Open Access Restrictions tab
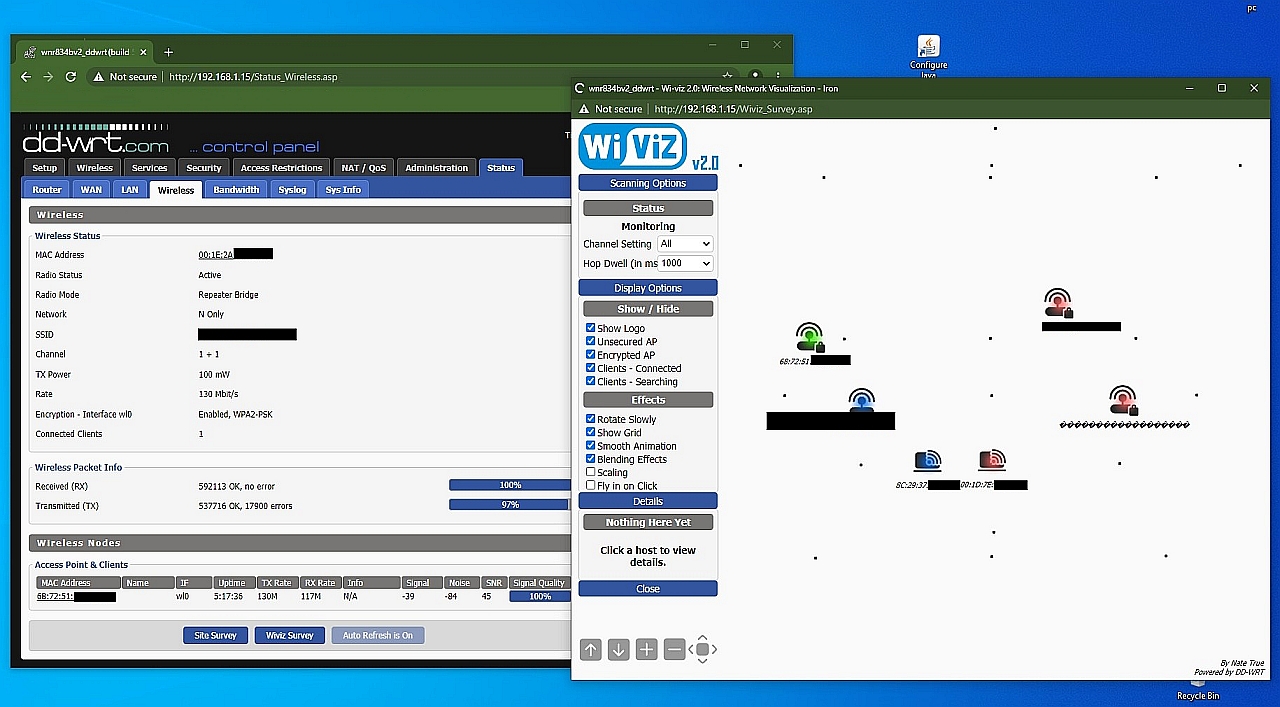 click(x=281, y=168)
